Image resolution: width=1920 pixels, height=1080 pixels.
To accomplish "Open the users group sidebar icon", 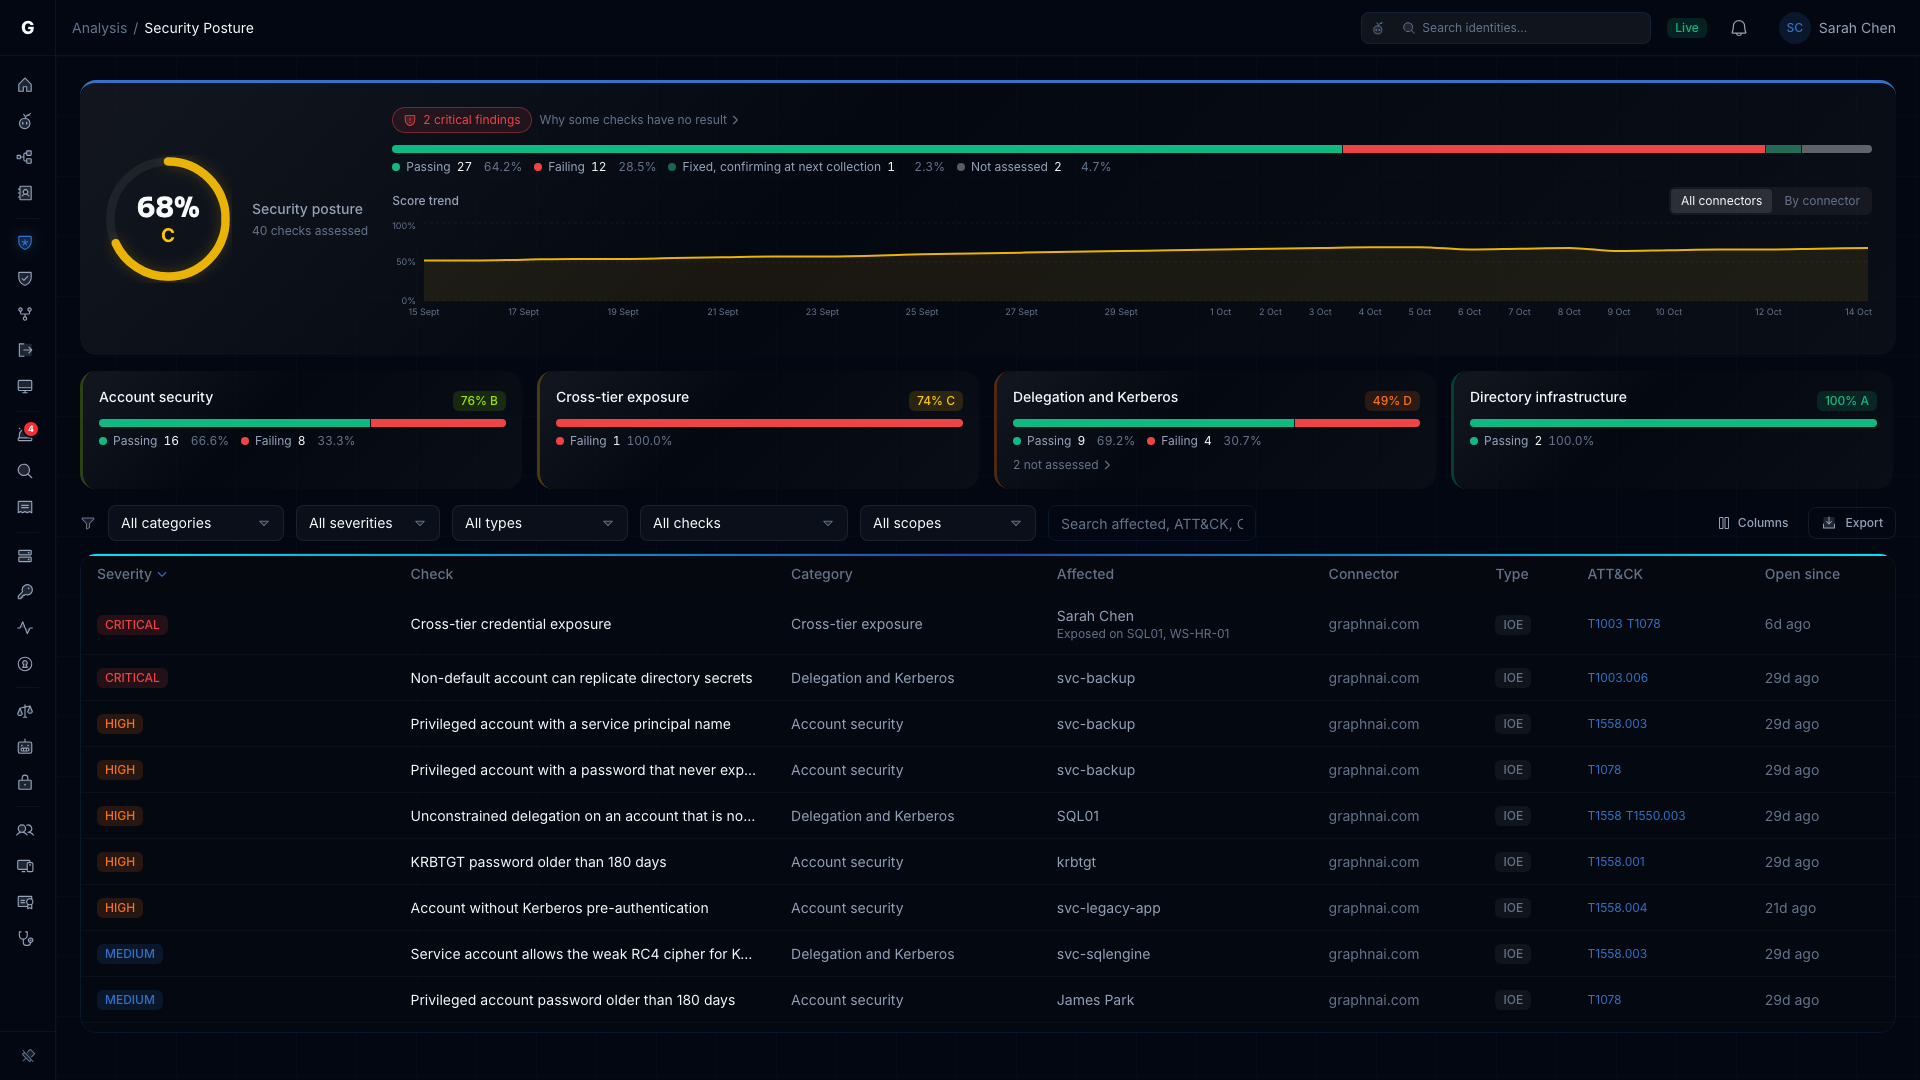I will [26, 830].
